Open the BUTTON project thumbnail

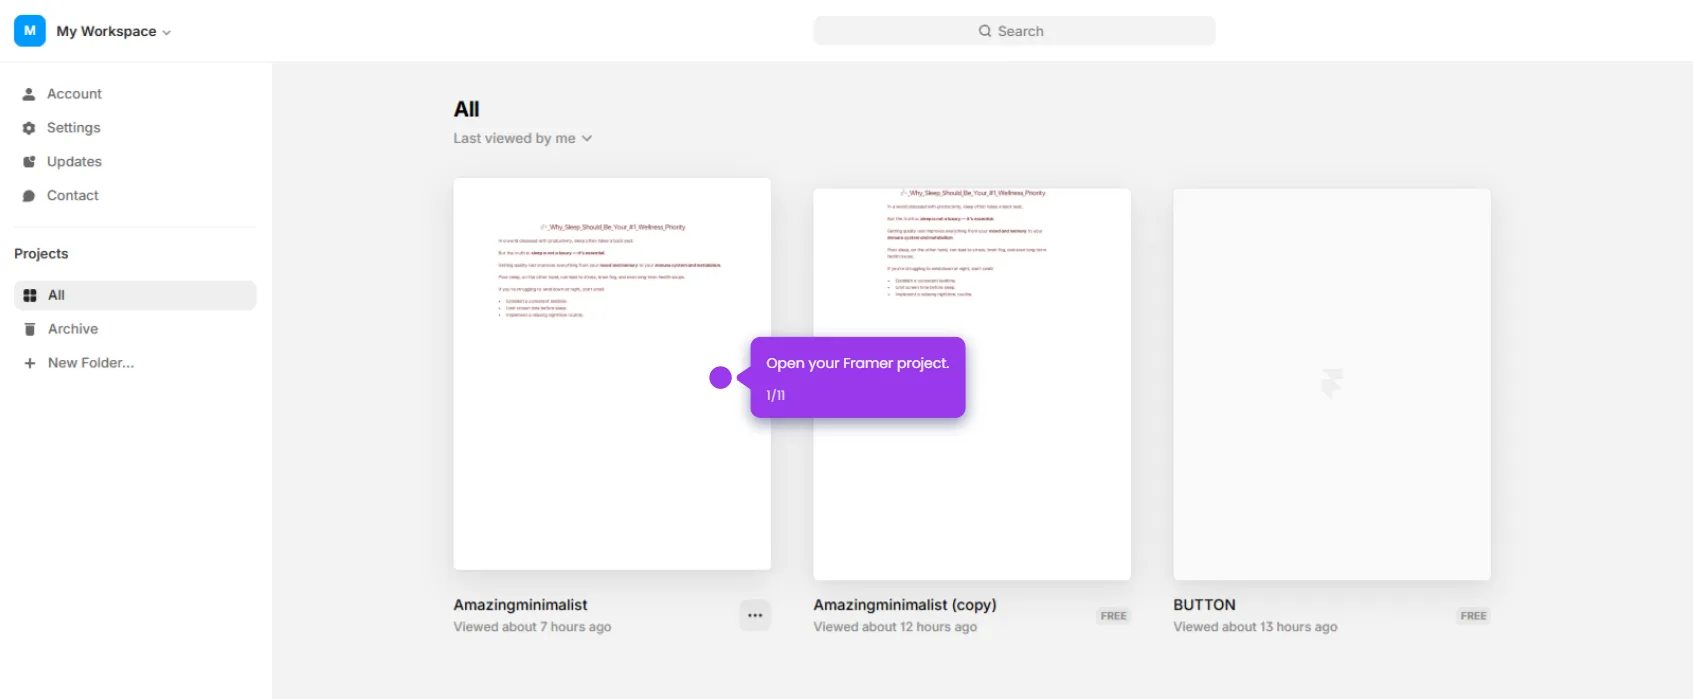1332,384
